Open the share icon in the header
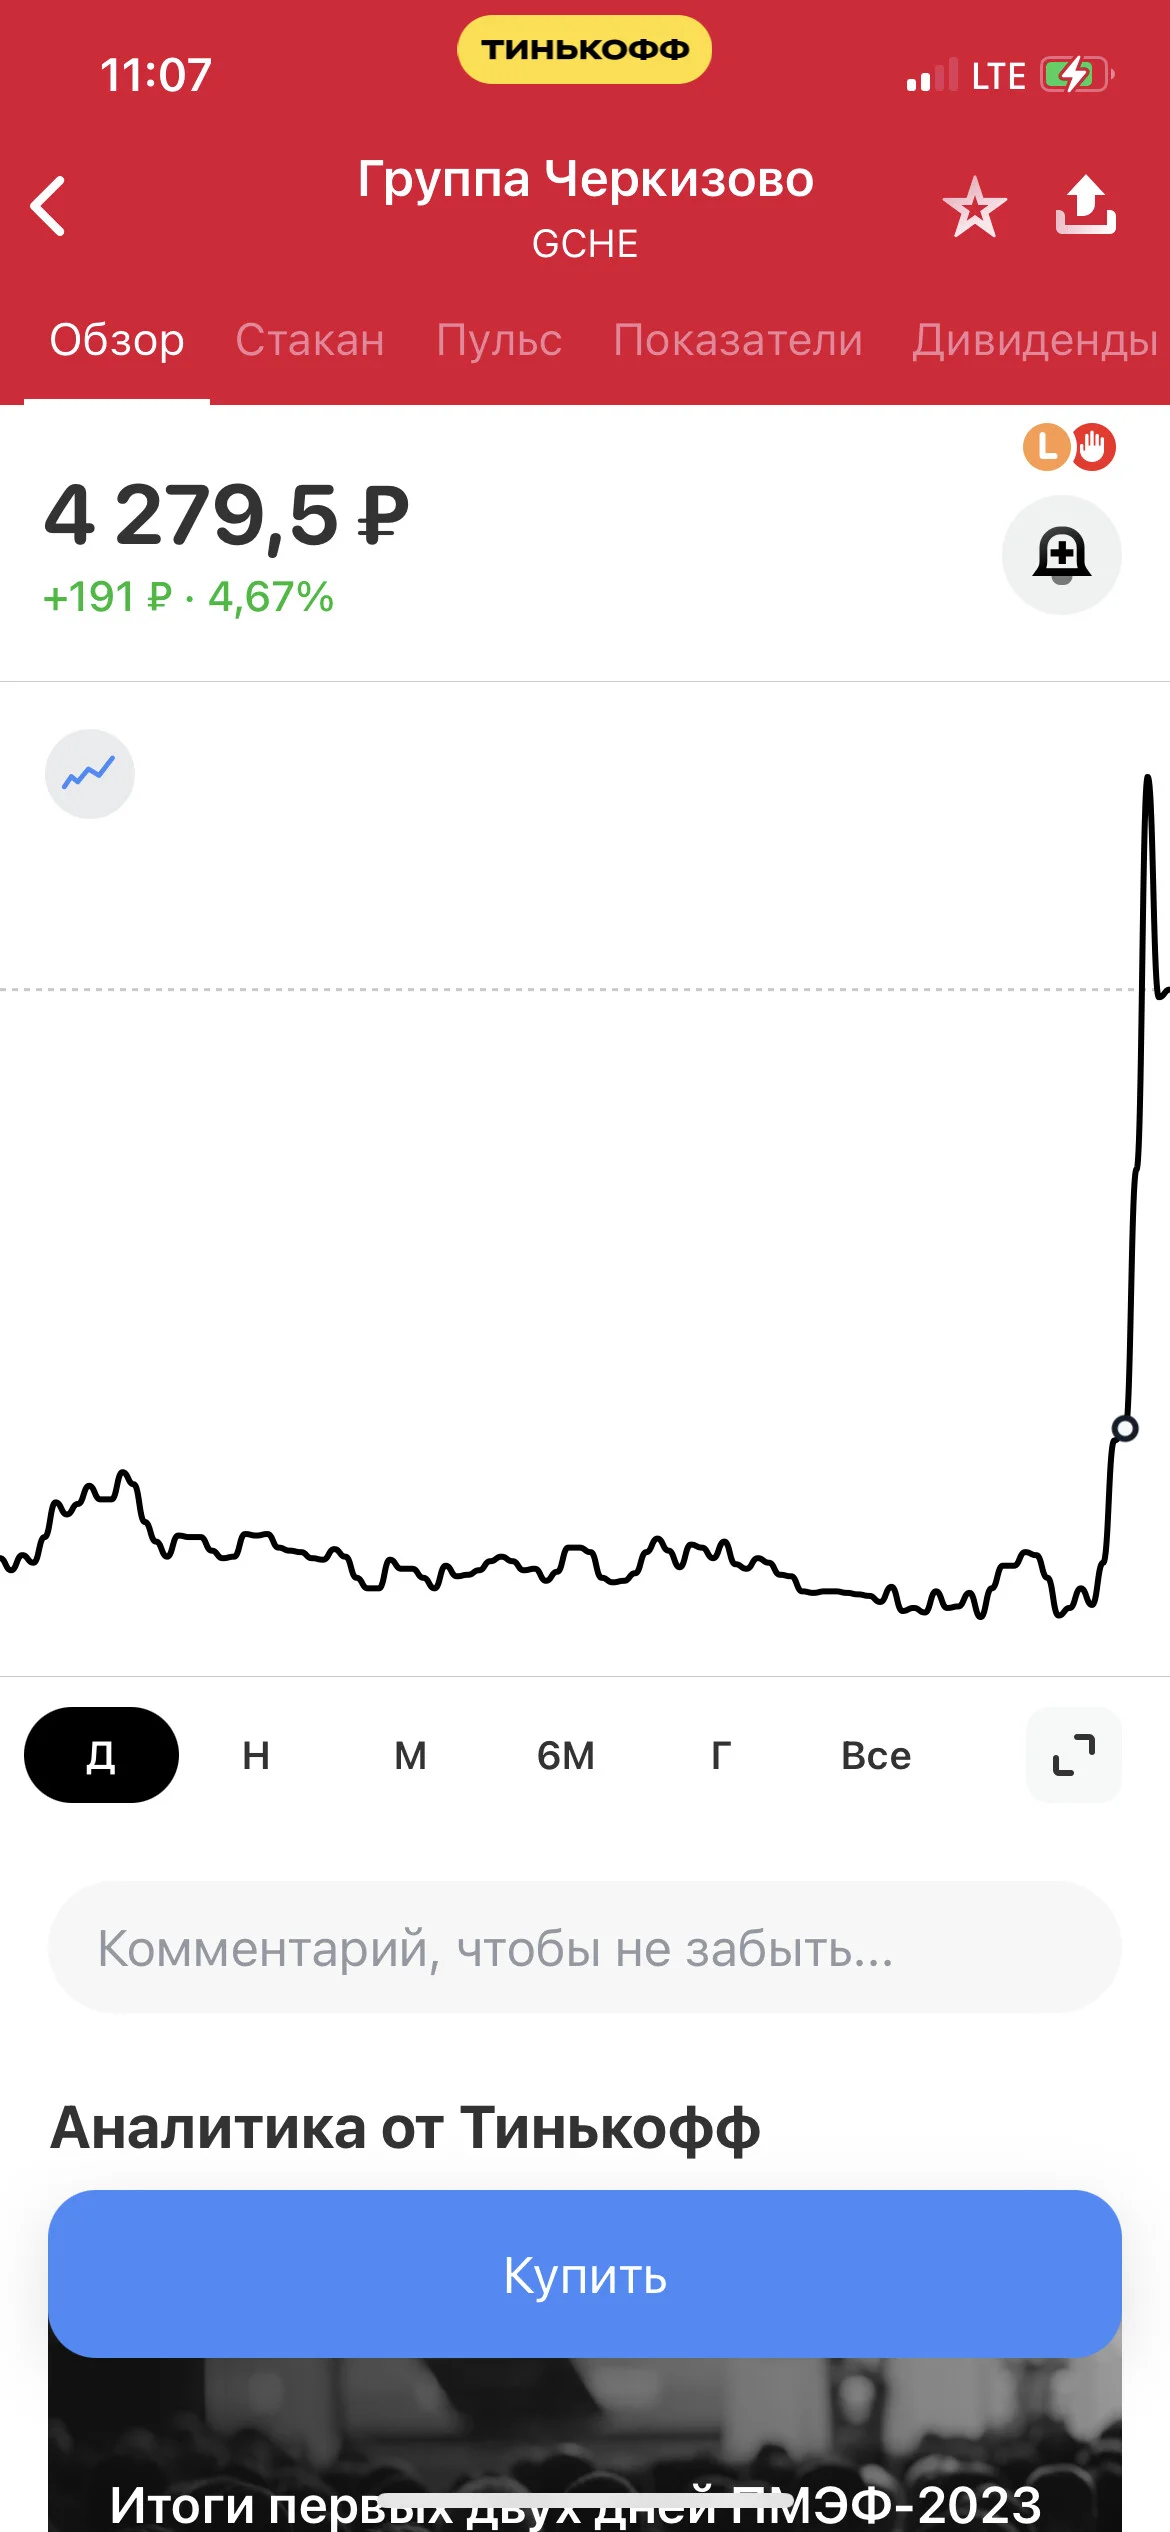1170x2532 pixels. (x=1086, y=205)
